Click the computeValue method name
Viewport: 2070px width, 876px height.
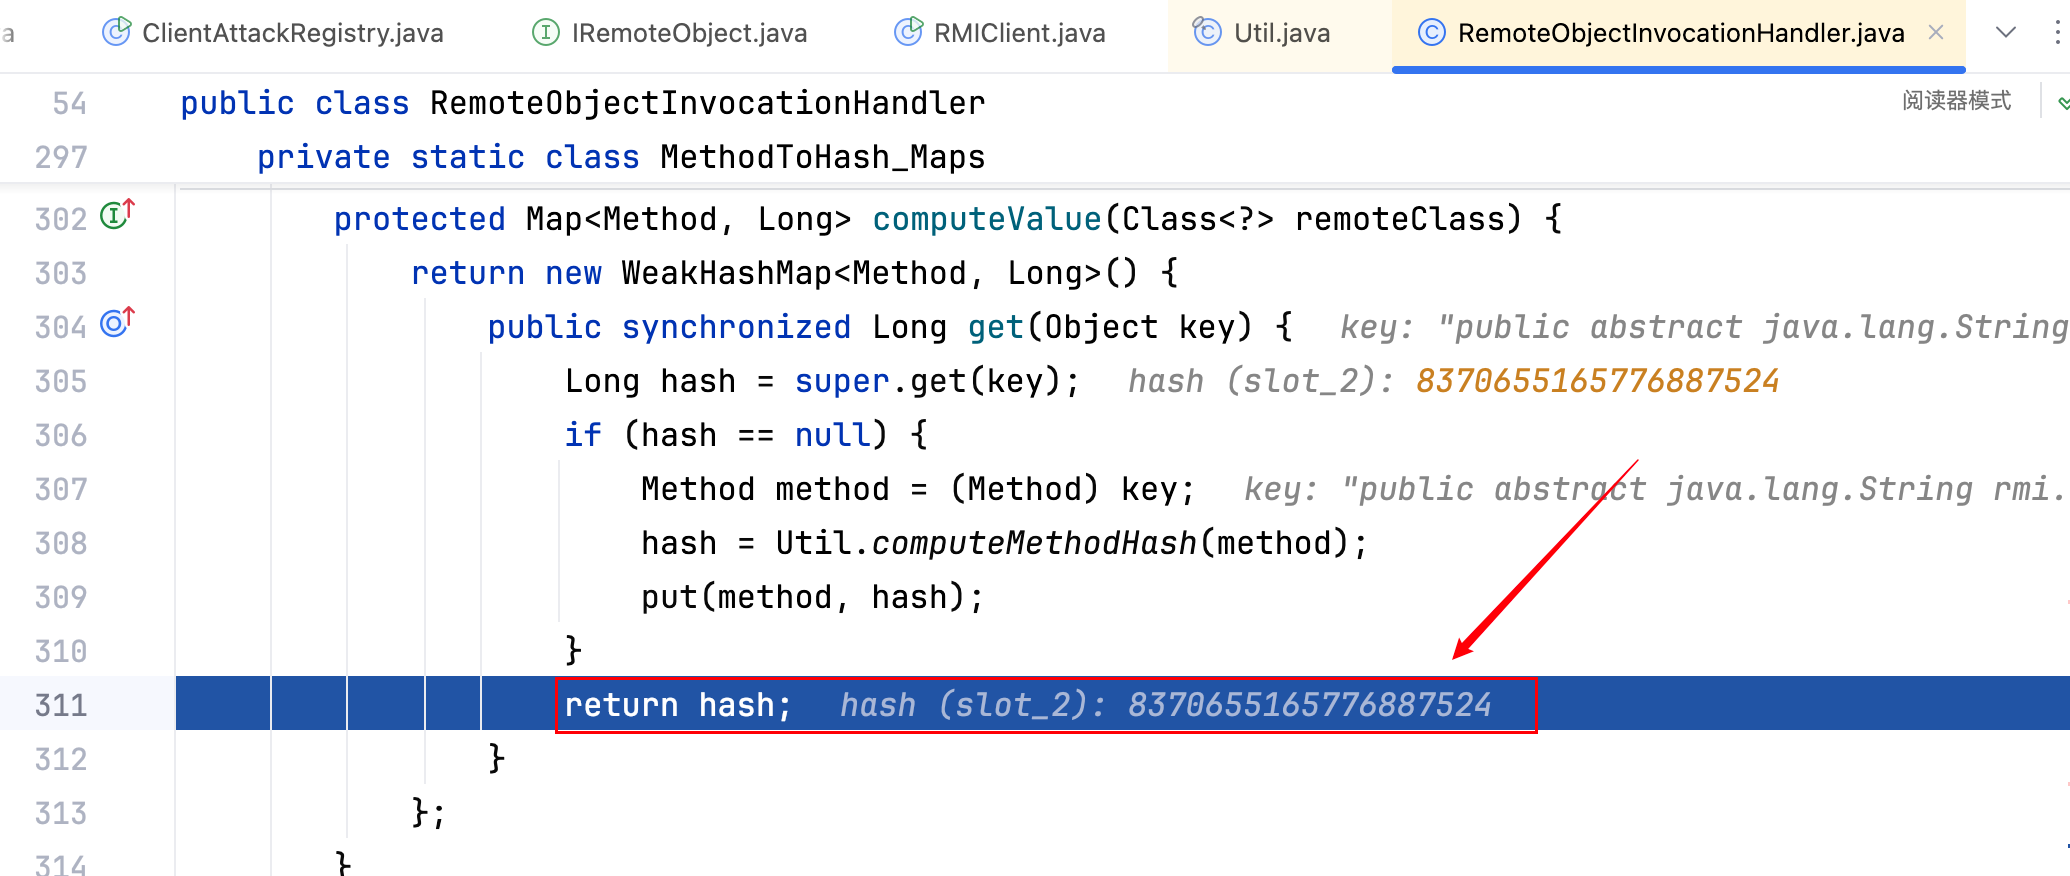coord(986,219)
